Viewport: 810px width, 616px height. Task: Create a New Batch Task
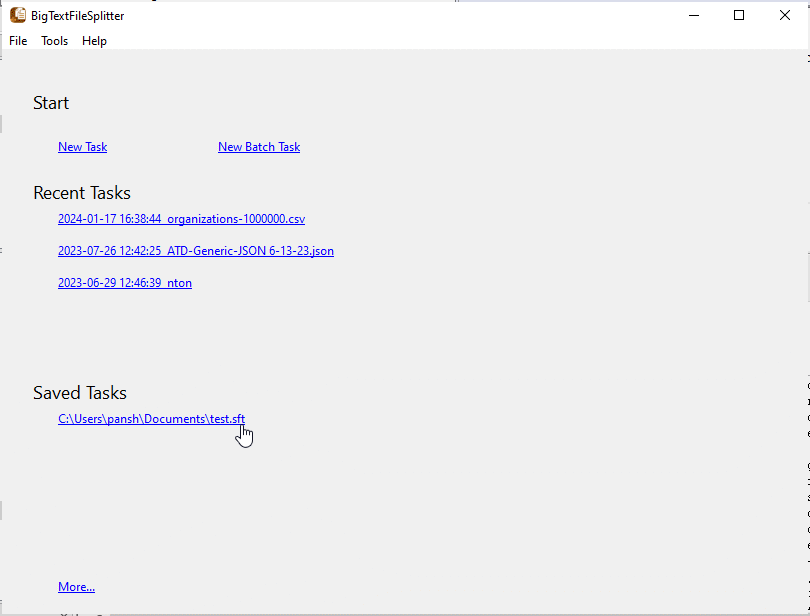coord(259,147)
